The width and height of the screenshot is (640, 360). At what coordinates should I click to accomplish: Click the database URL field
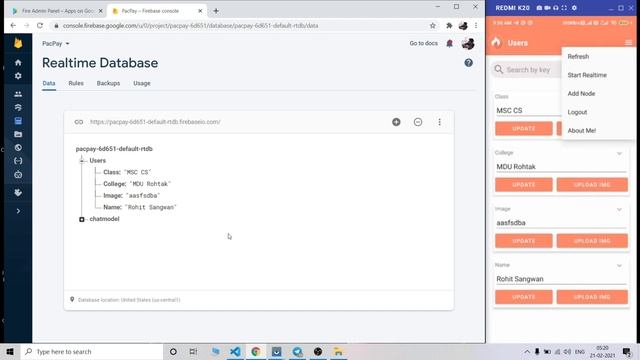155,122
